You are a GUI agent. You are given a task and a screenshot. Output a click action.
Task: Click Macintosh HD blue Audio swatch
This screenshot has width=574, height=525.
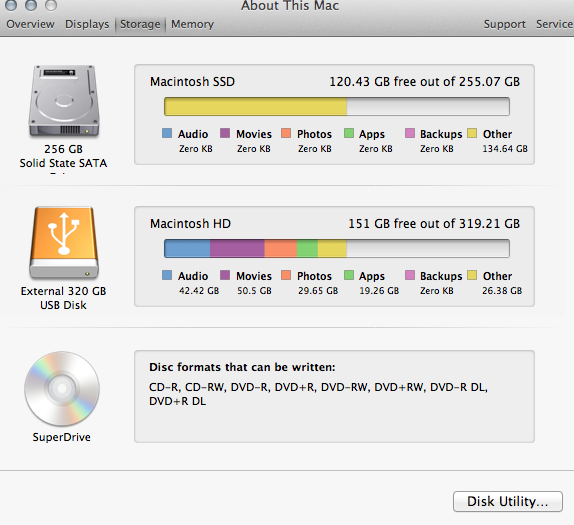point(167,275)
